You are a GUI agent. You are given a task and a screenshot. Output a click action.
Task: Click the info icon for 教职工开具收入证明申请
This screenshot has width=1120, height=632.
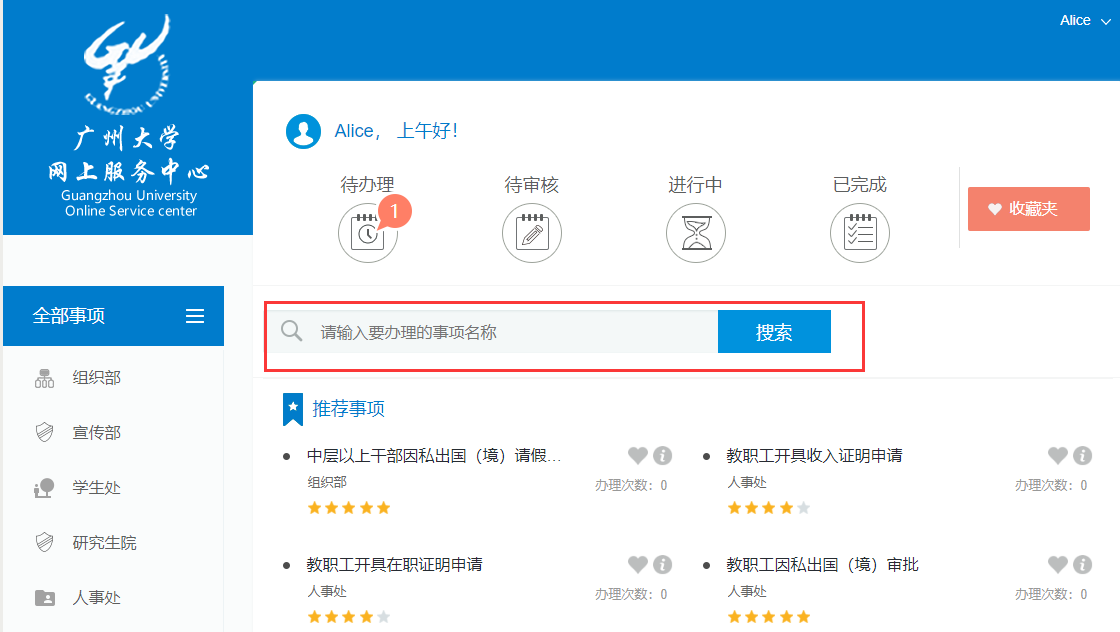click(x=1082, y=456)
